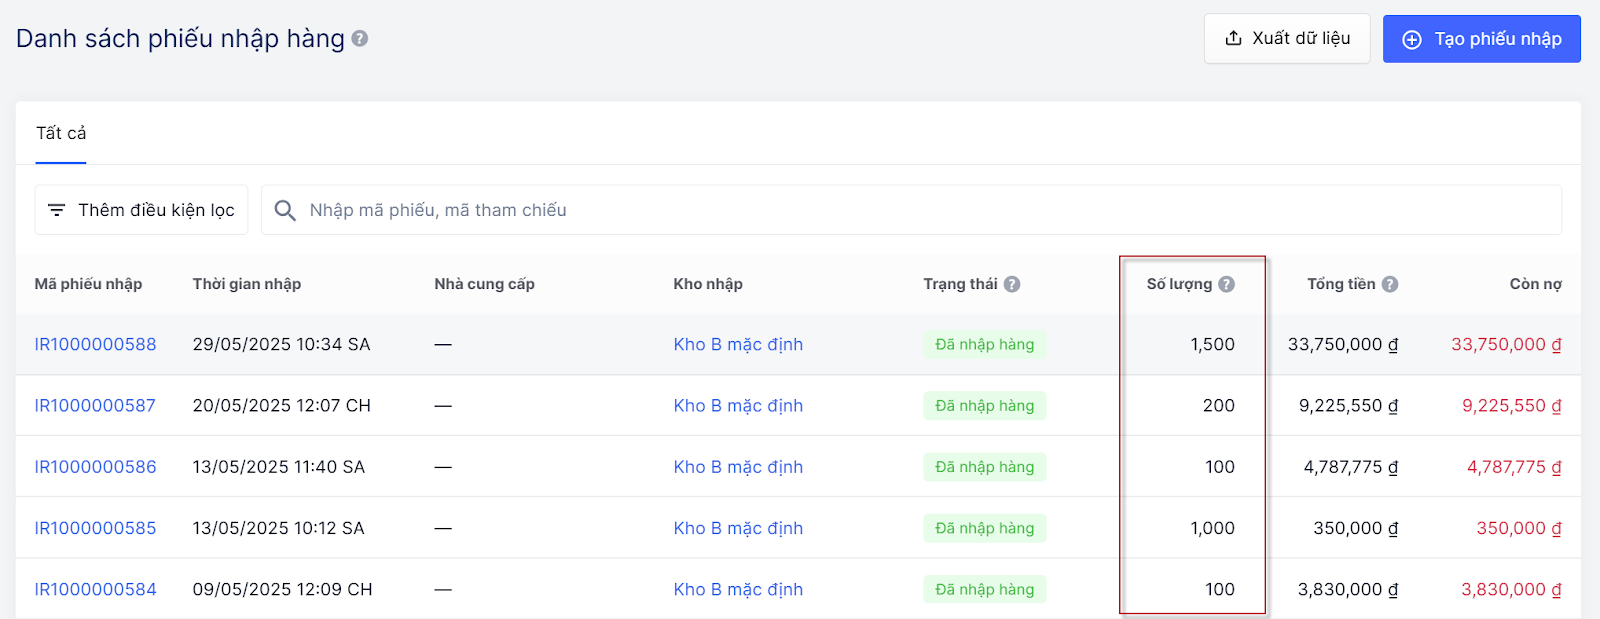Click date 13/05/2025 10:12 SA
Screen dimensions: 1600x619
click(x=278, y=528)
